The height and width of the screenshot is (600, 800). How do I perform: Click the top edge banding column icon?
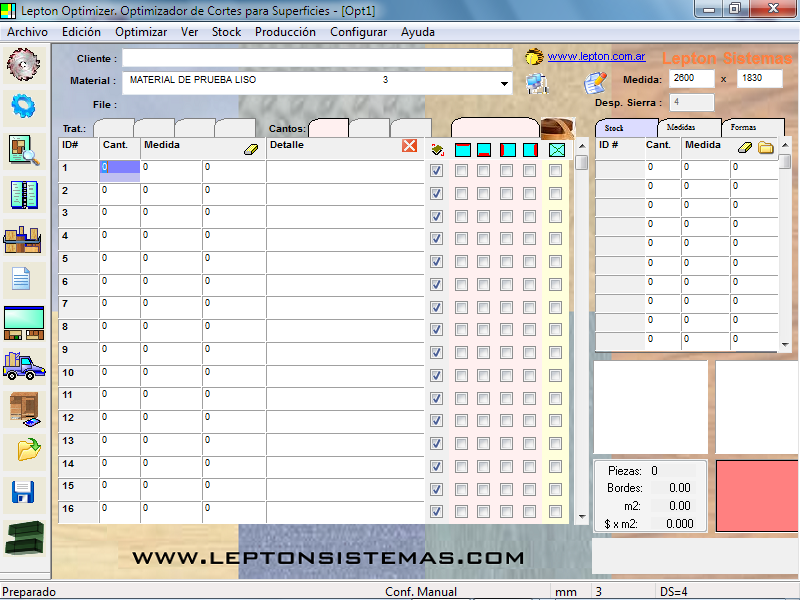[462, 150]
